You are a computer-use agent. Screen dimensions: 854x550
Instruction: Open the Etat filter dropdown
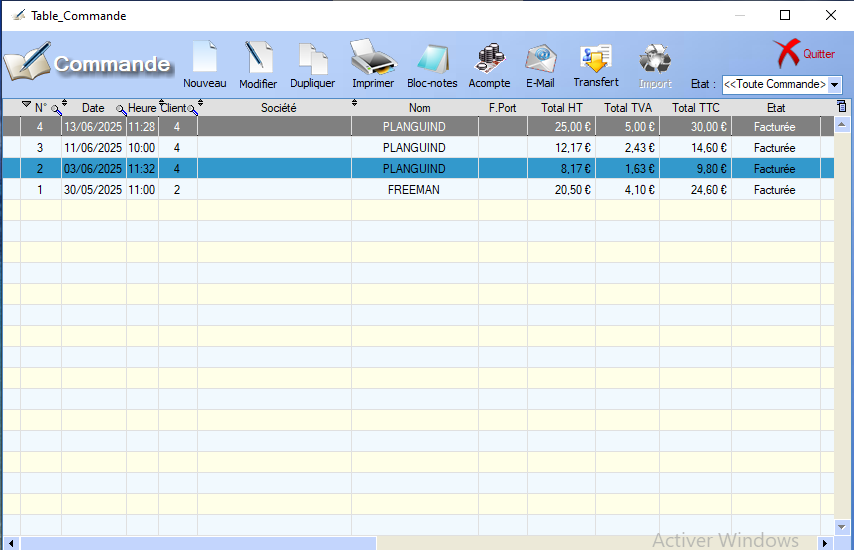834,85
